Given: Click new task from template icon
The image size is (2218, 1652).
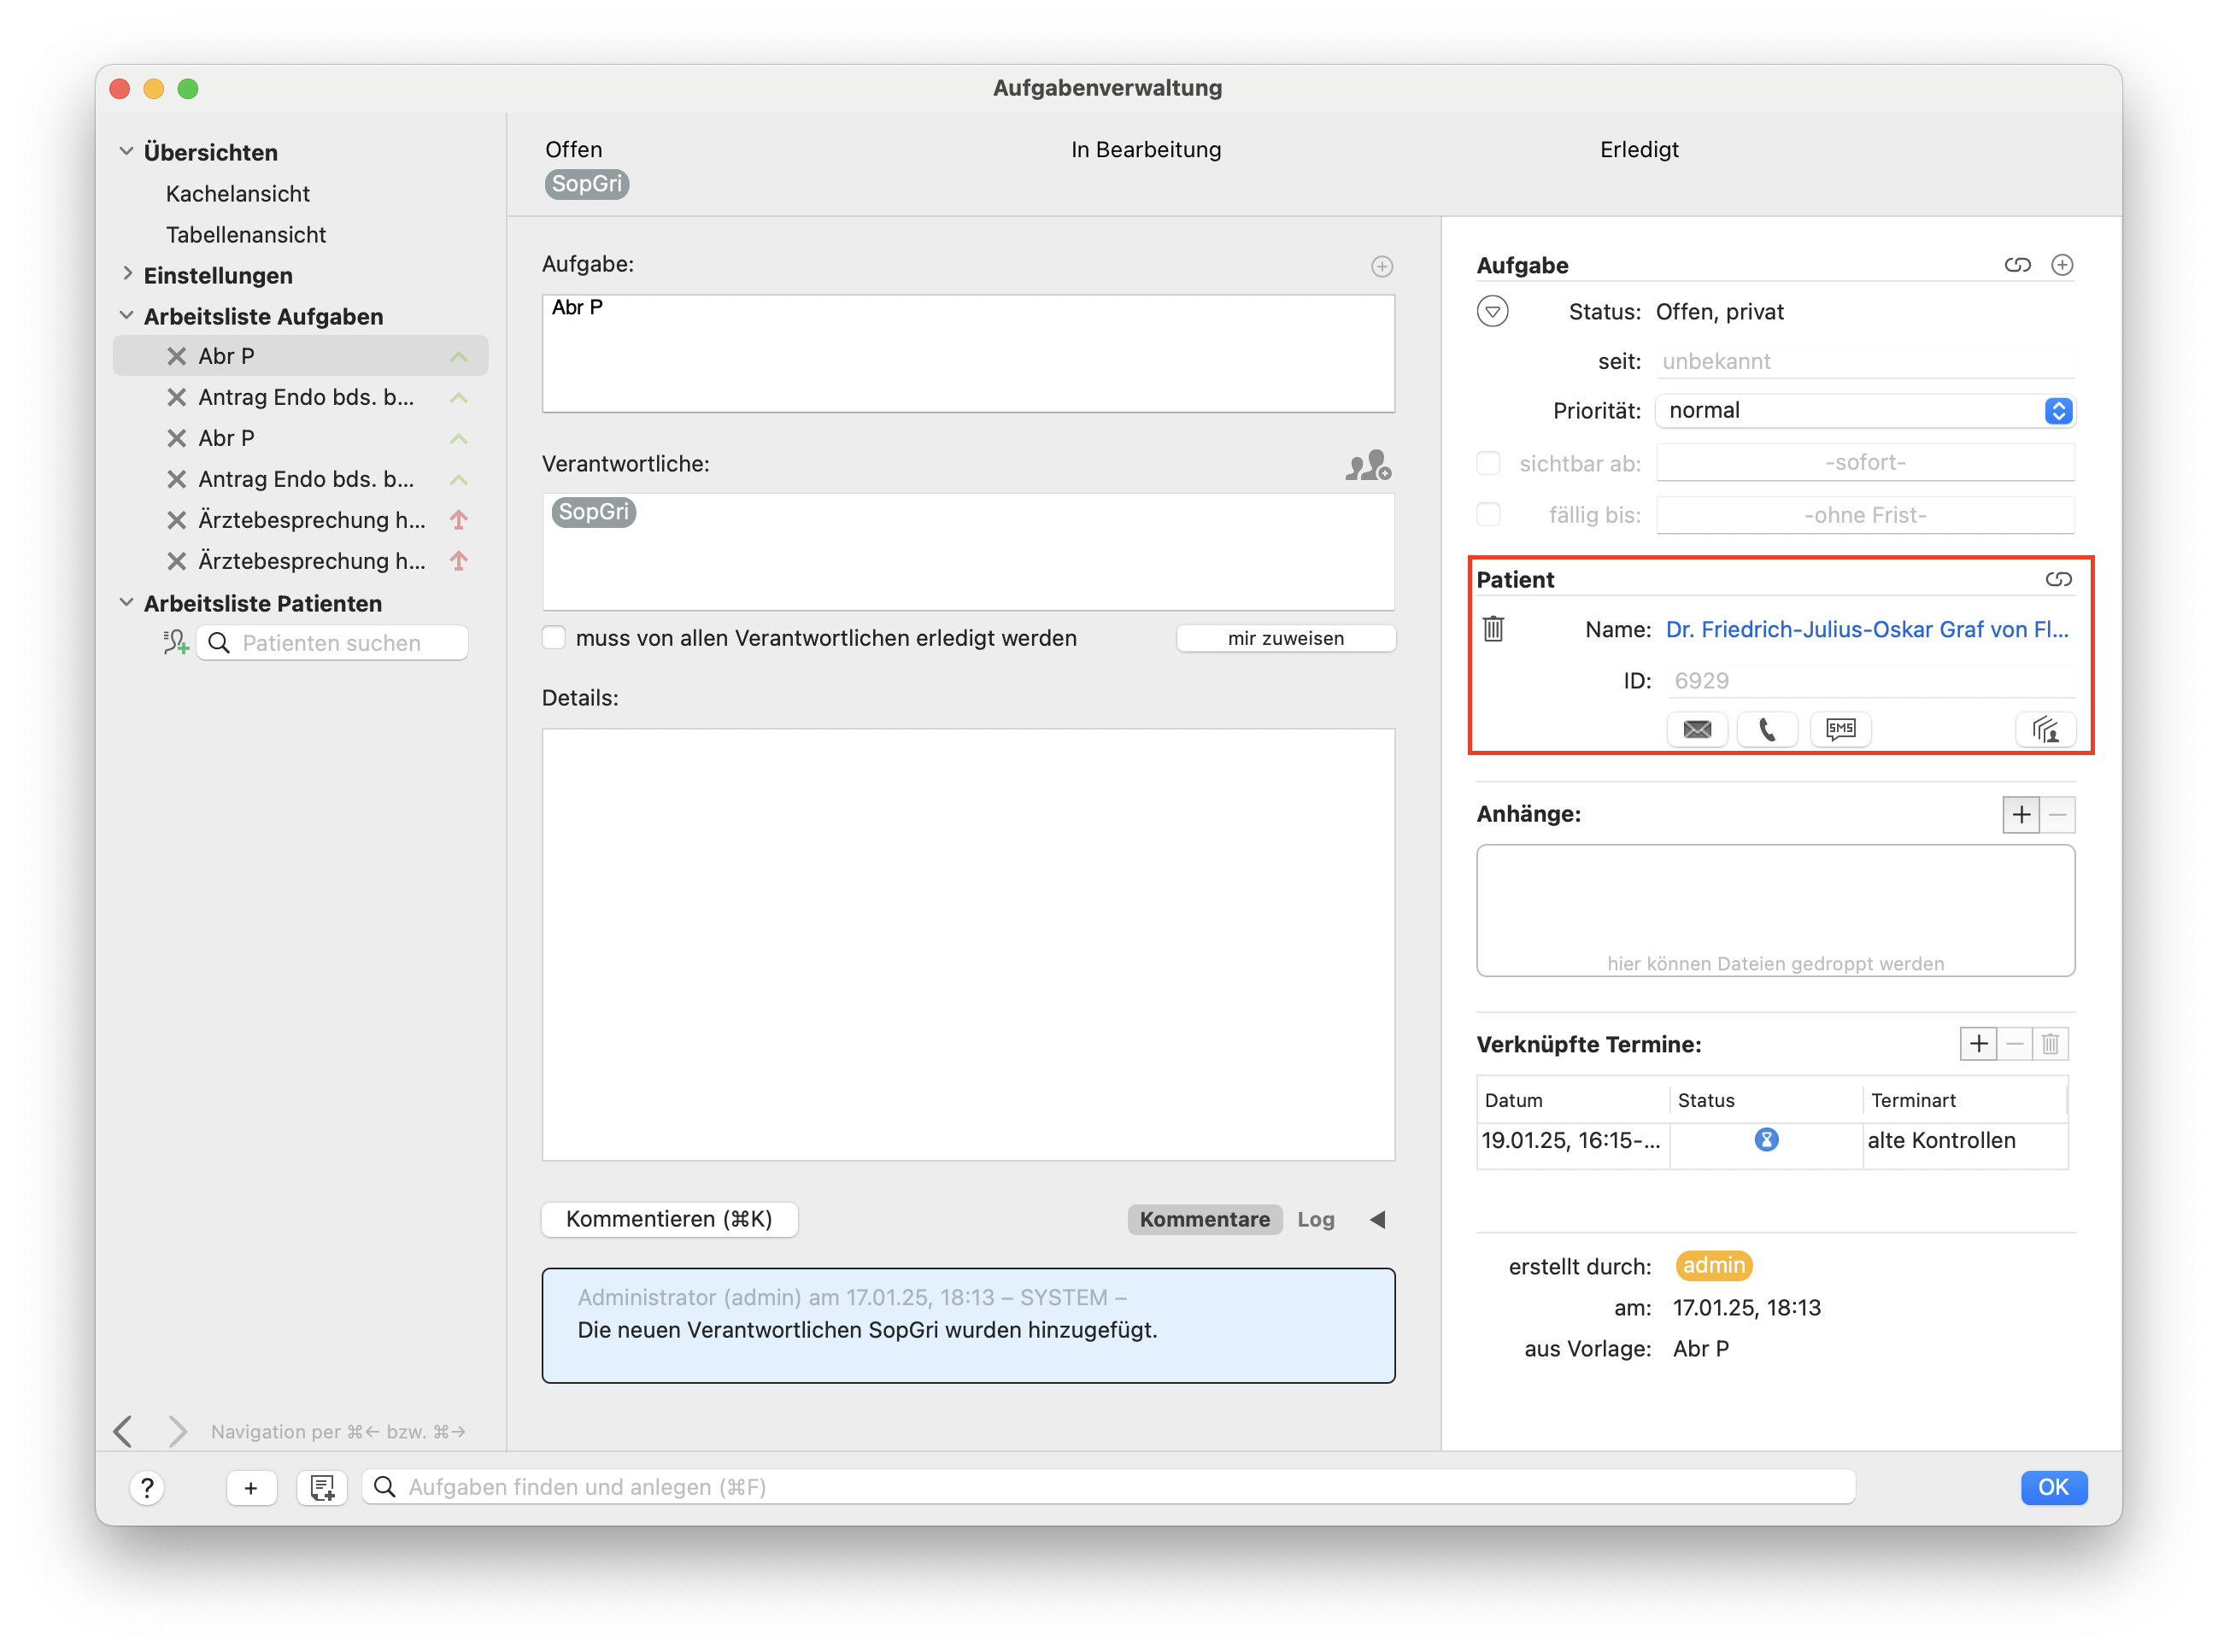Looking at the screenshot, I should coord(322,1488).
